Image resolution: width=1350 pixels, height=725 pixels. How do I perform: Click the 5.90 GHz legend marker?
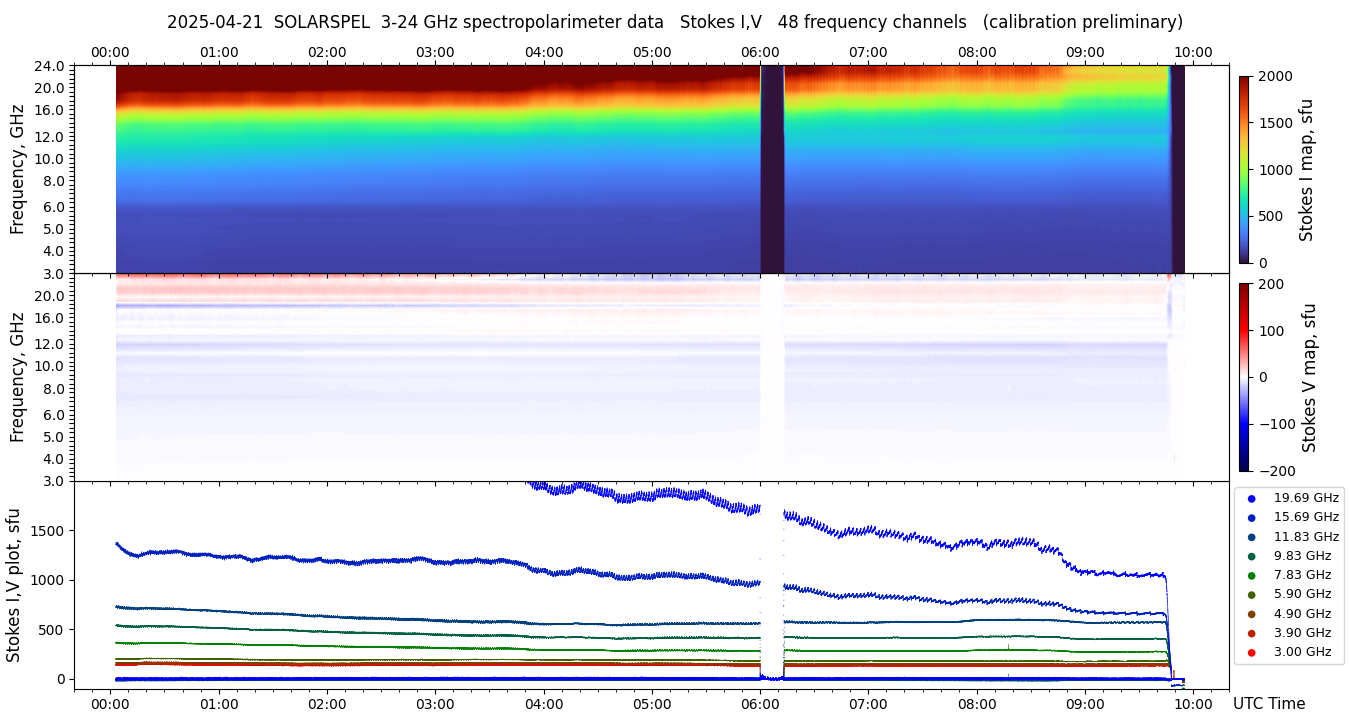pos(1251,595)
